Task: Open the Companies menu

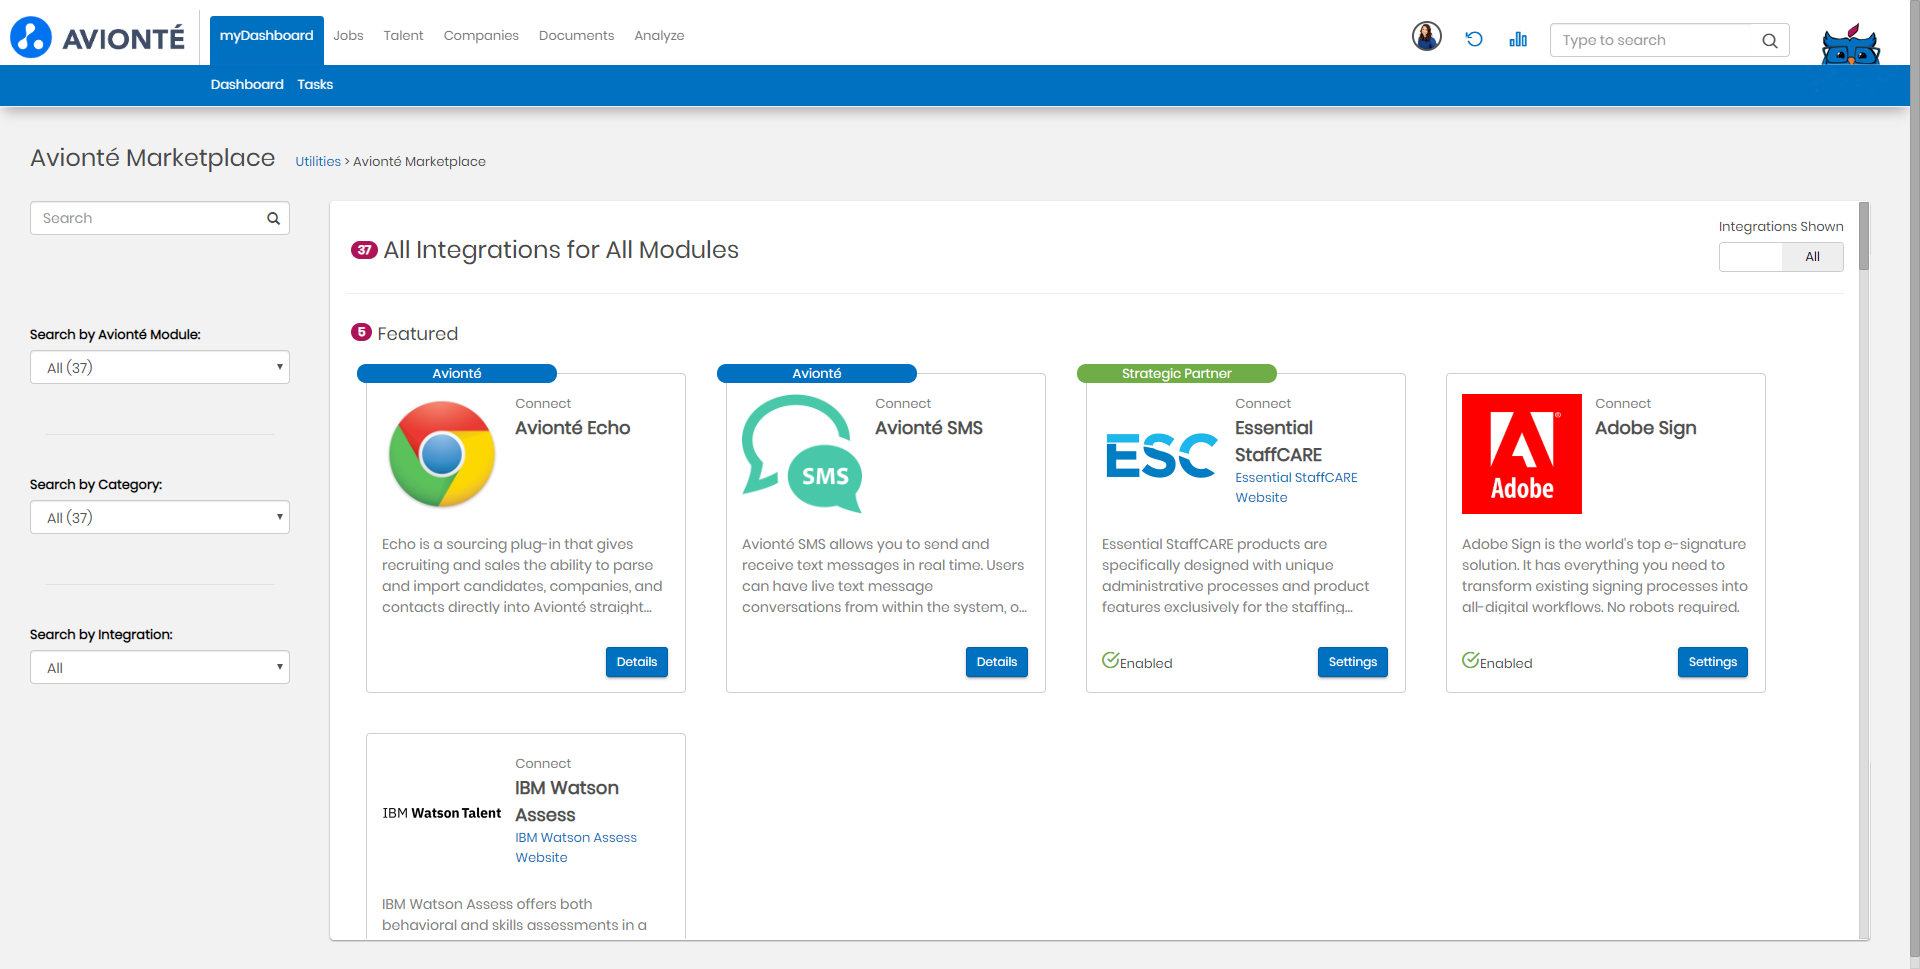Action: [481, 36]
